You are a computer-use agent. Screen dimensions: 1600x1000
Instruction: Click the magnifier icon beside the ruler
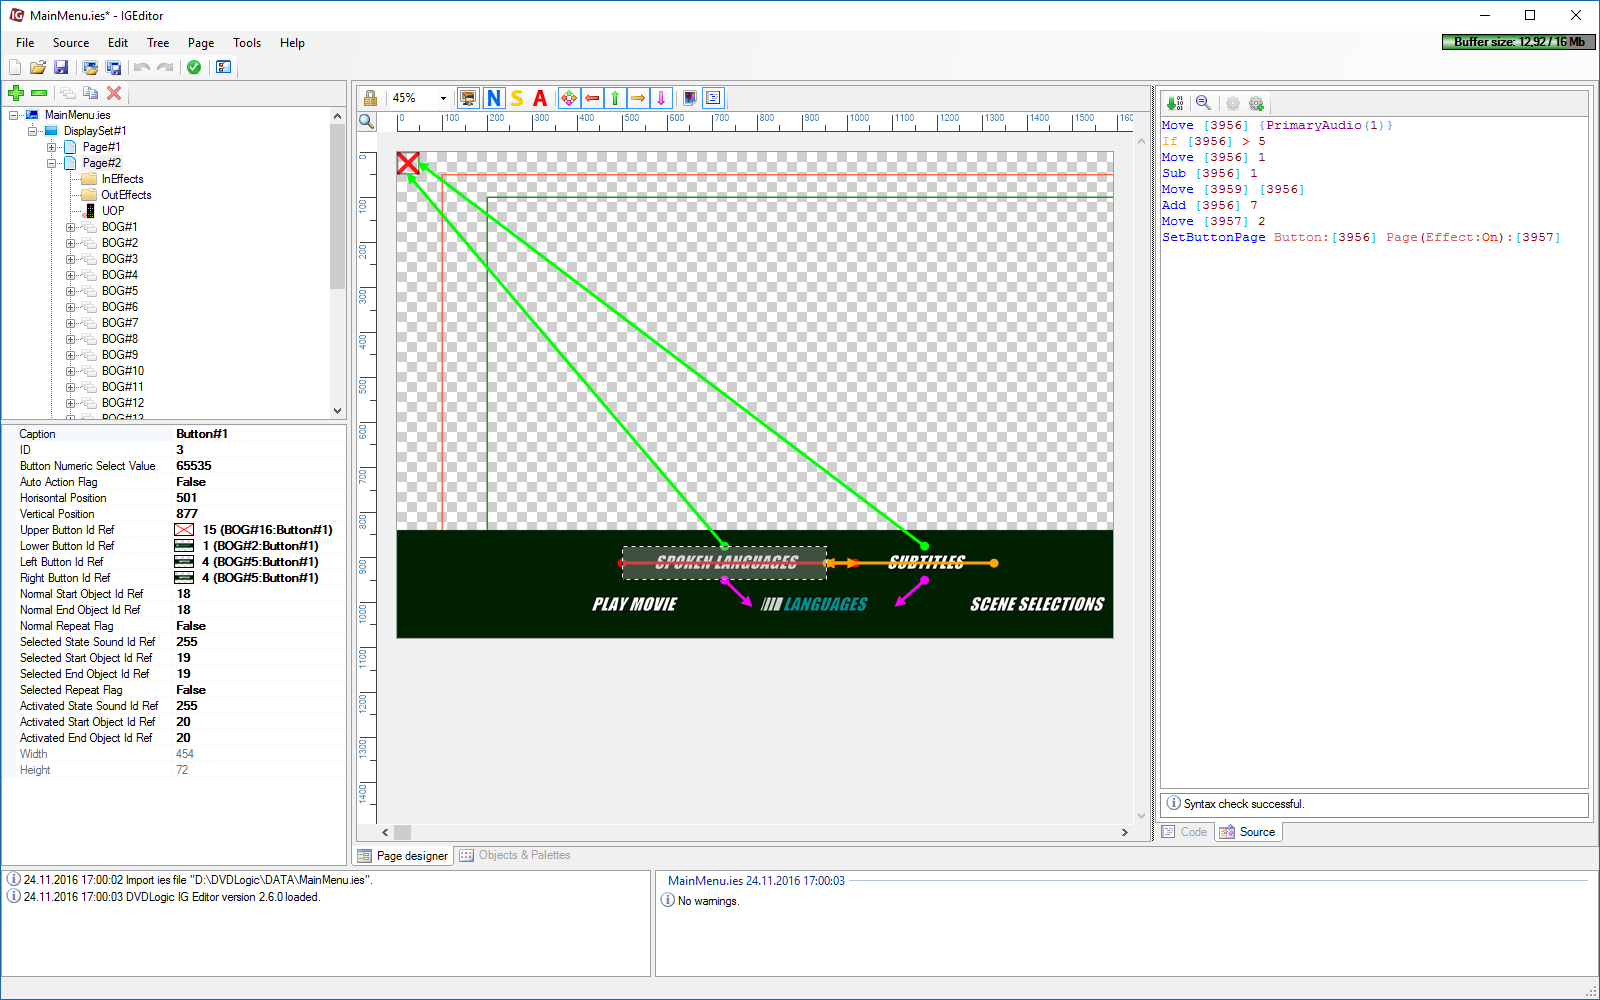point(367,122)
